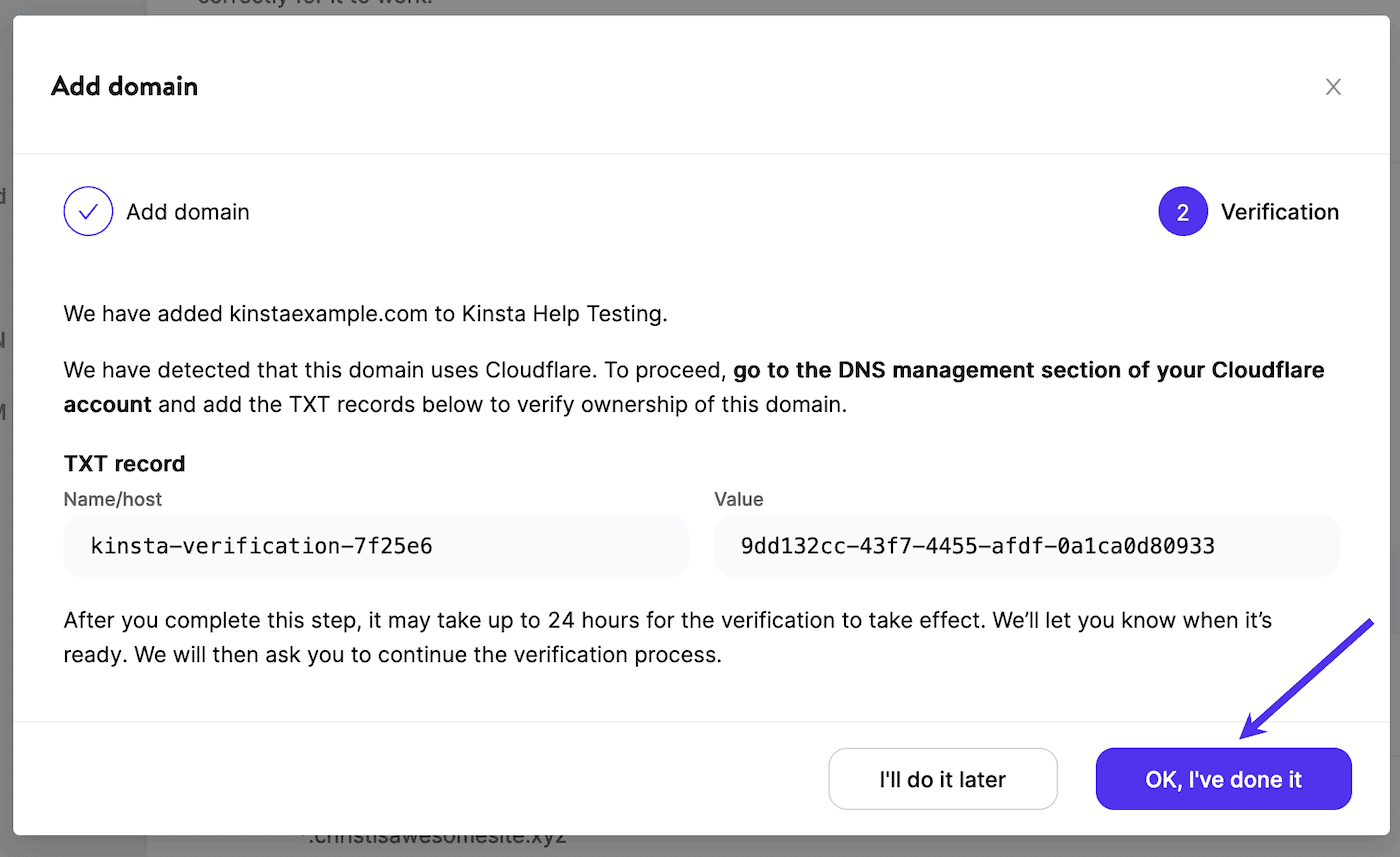The width and height of the screenshot is (1400, 857).
Task: Select the TXT record value 9dd132cc-43f7-4455-afdf-0a1ca0d80933
Action: (x=1026, y=546)
